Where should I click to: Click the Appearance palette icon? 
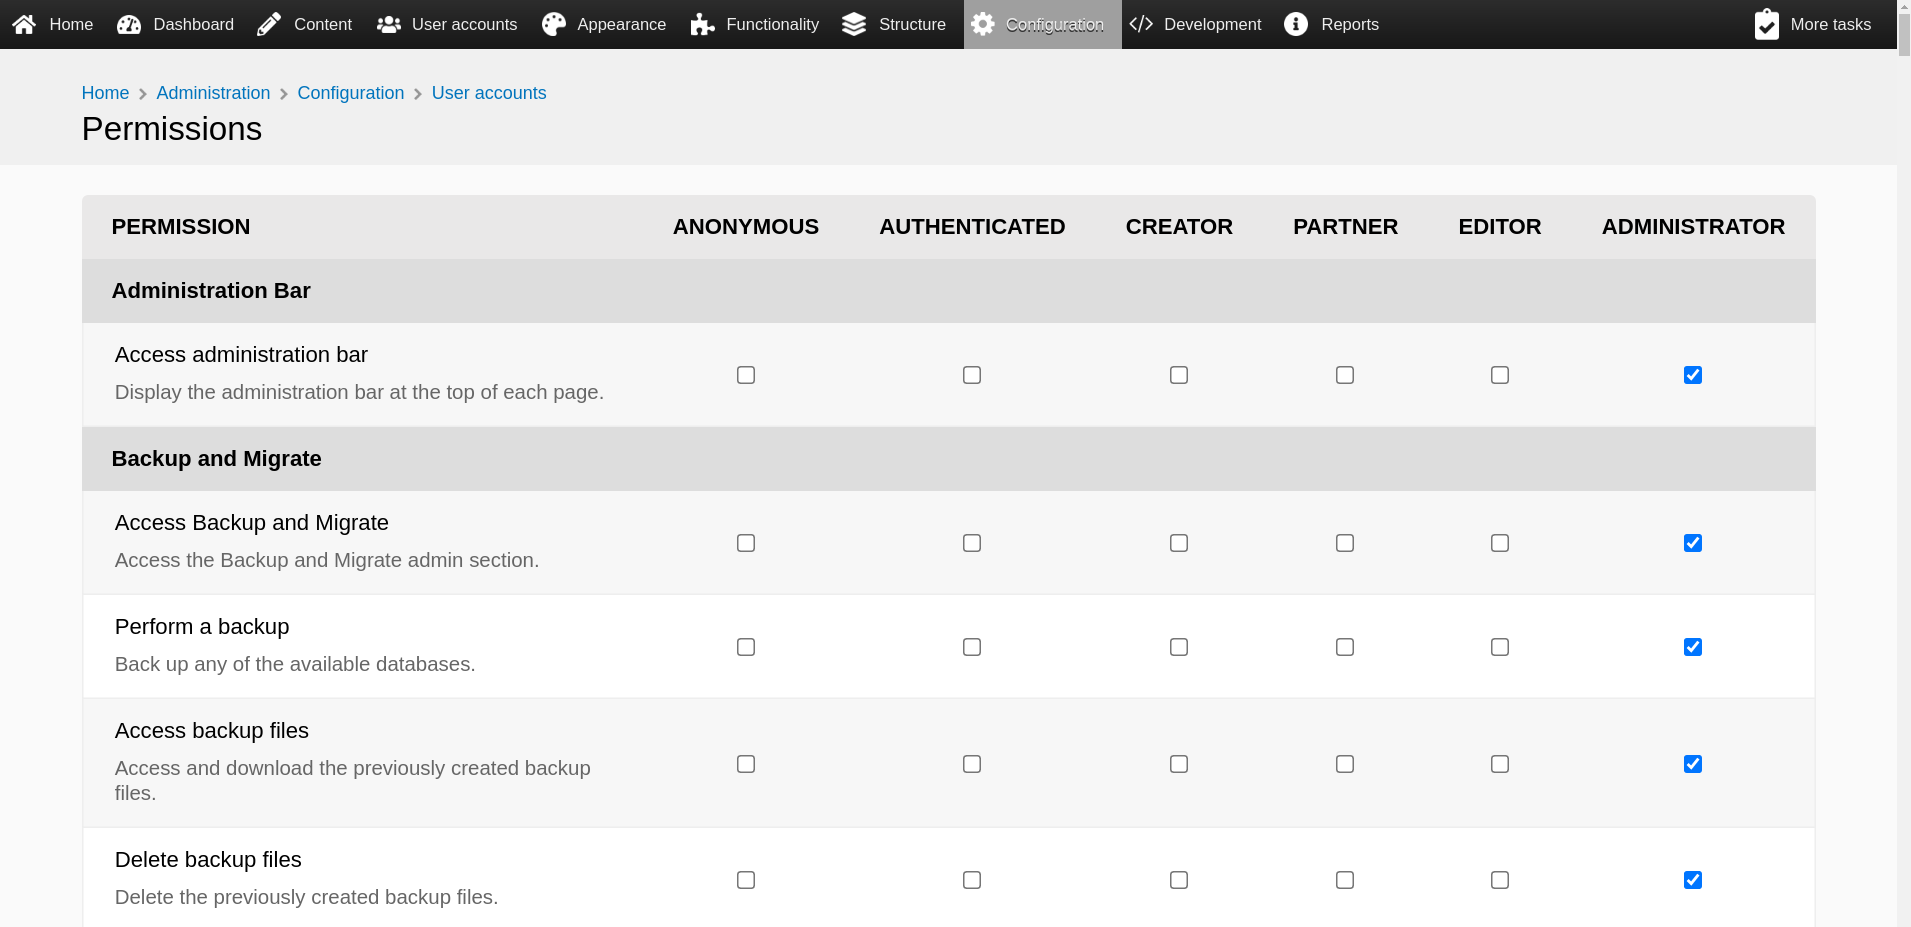554,24
